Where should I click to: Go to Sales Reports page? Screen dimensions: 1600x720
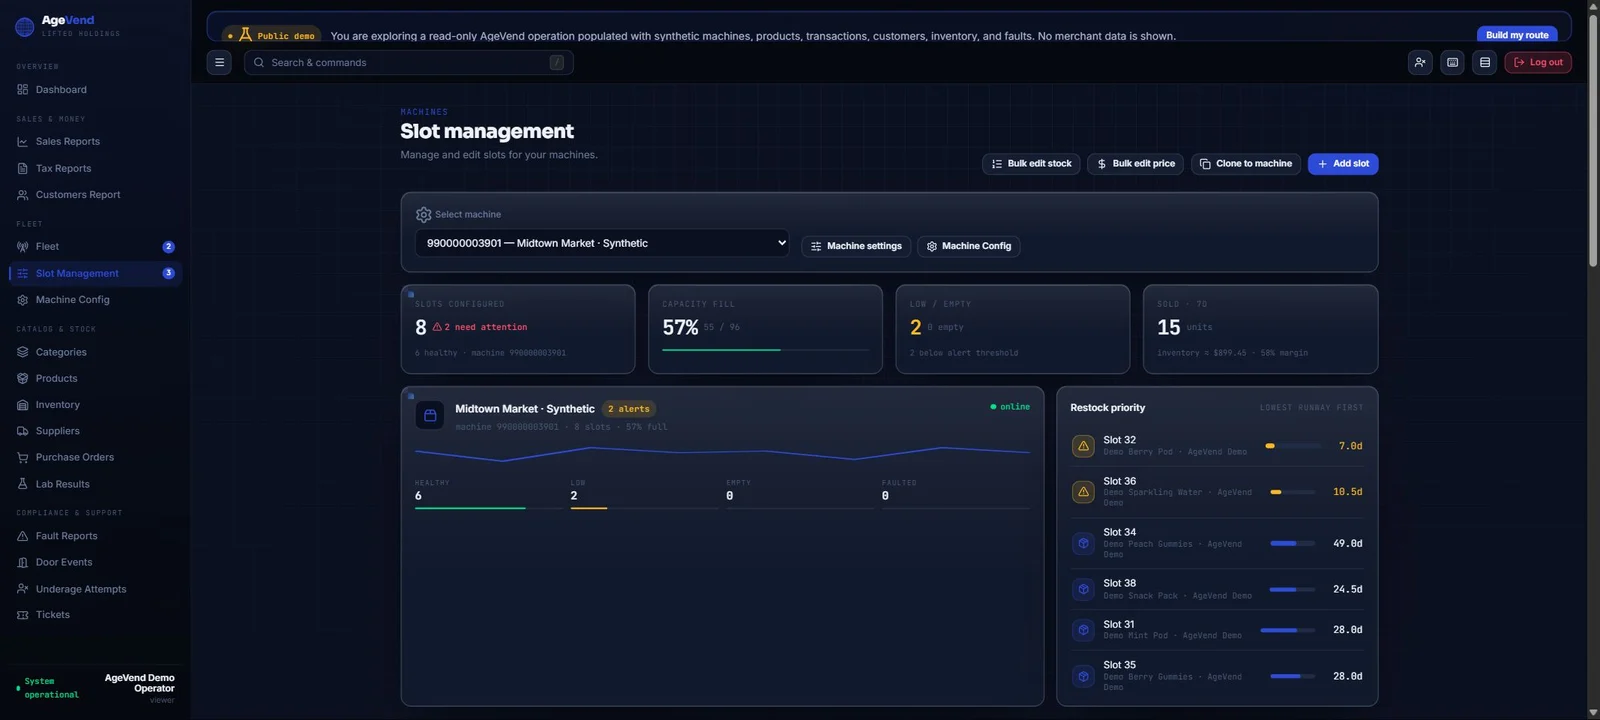(x=95, y=142)
